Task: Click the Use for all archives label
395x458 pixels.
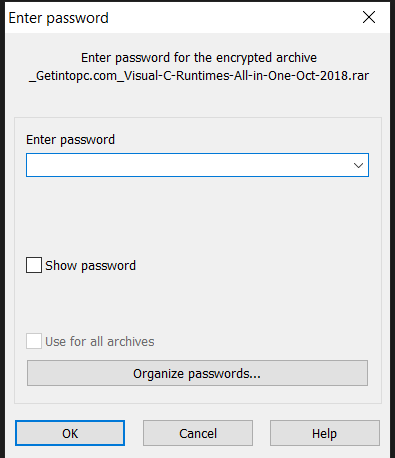Action: coord(100,342)
